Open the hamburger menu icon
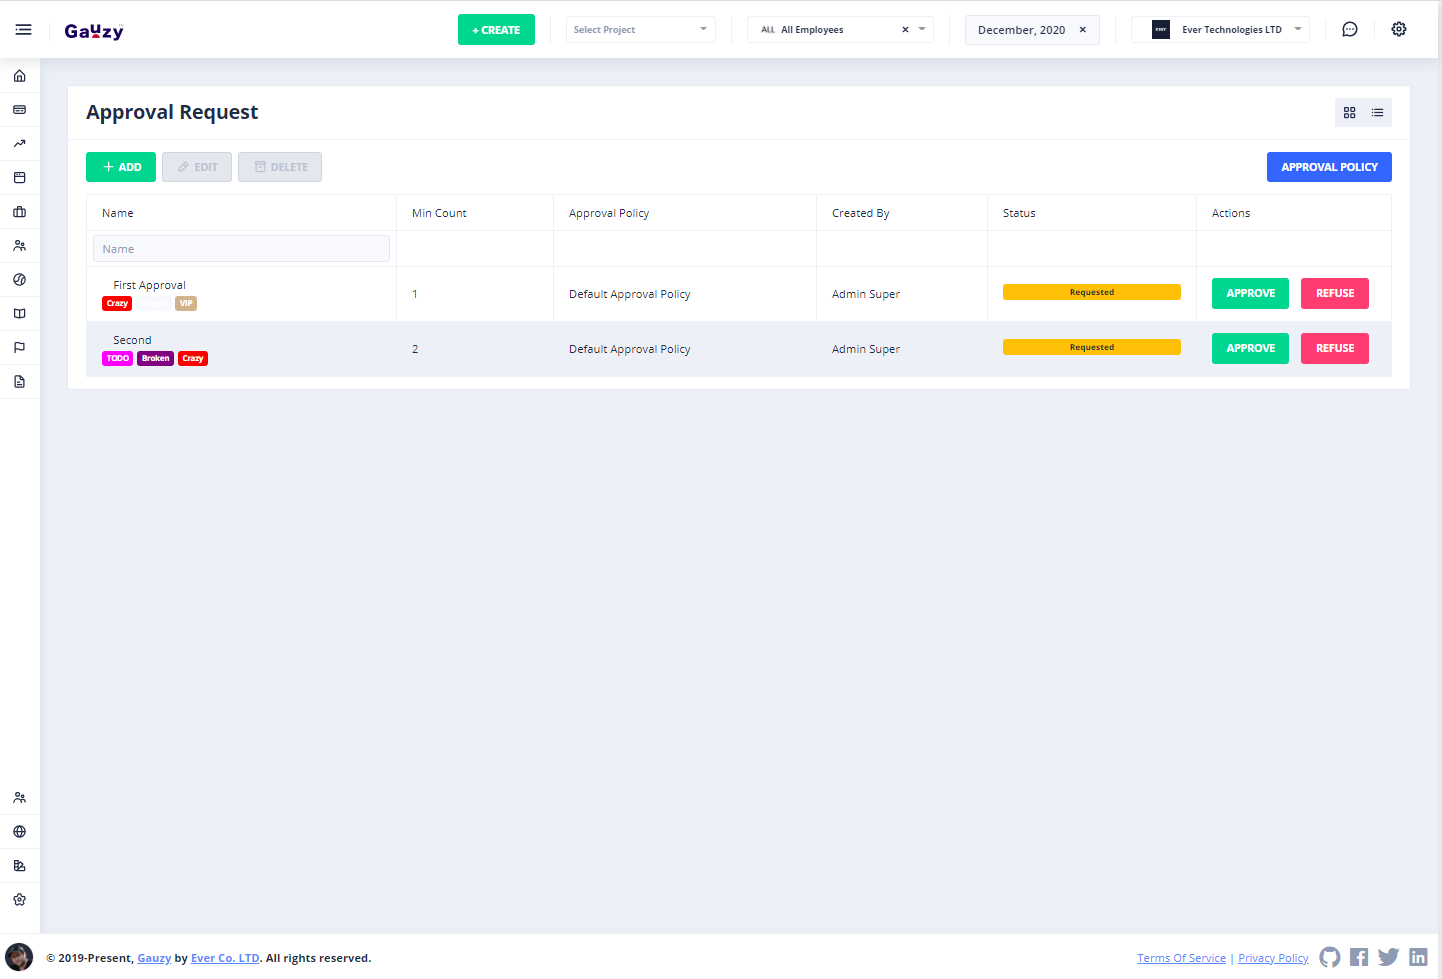 23,30
